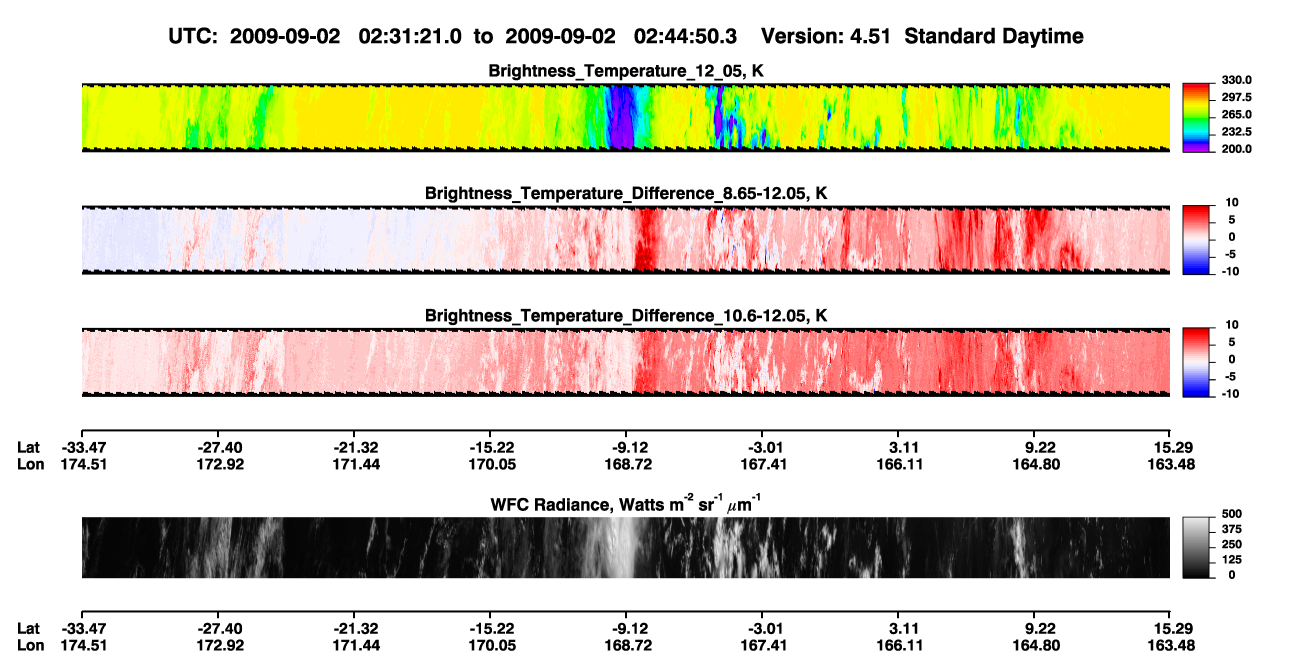Image resolution: width=1300 pixels, height=667 pixels.
Task: Click the 12.05 brightness temperature image strip
Action: 626,117
